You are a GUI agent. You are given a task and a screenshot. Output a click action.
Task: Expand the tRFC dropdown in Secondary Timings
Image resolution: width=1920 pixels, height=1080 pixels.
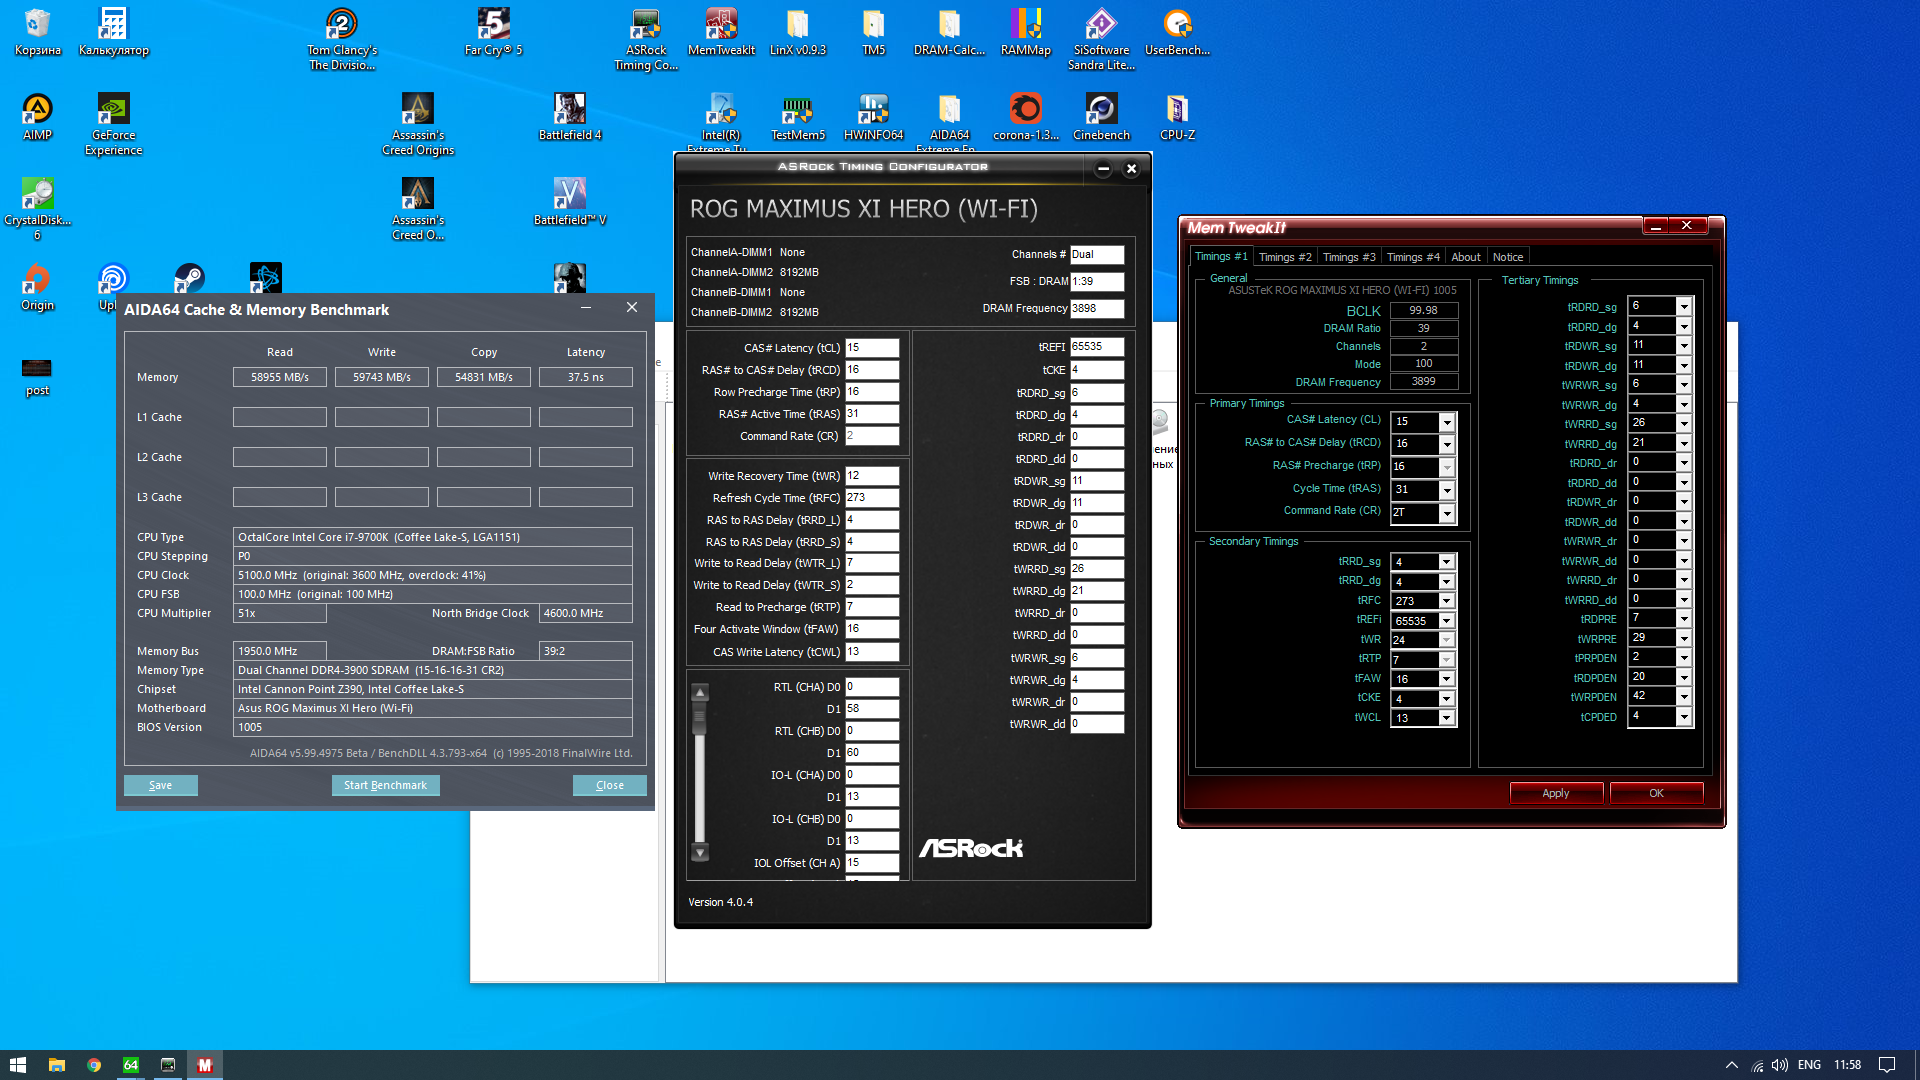coord(1446,601)
